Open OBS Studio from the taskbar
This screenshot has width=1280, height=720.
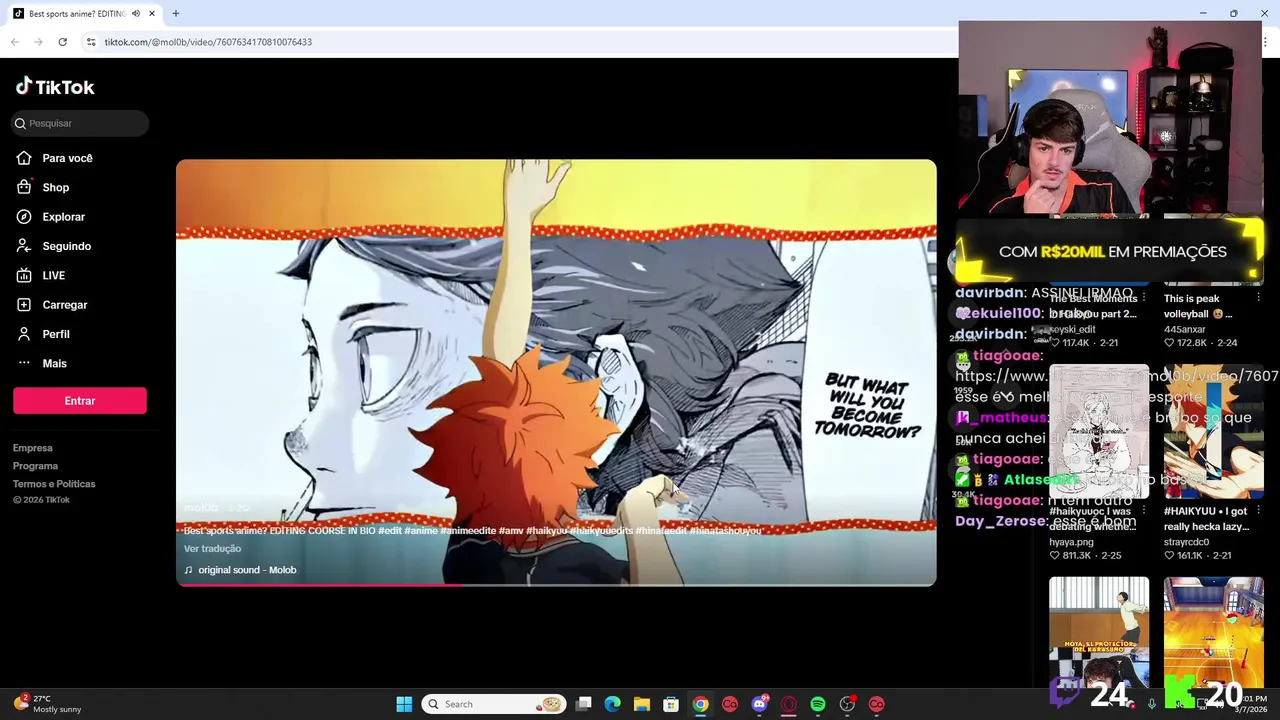tap(847, 704)
